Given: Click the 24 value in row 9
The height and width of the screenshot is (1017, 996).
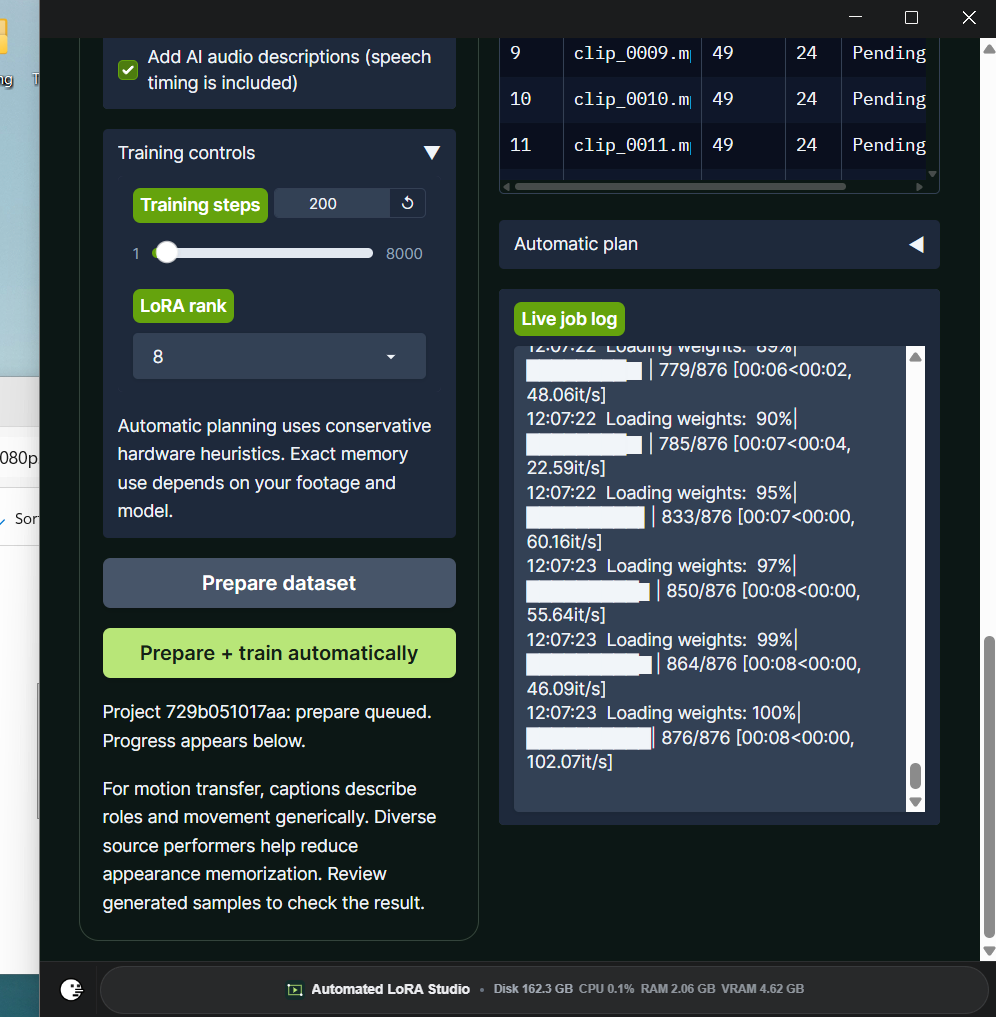Looking at the screenshot, I should (x=807, y=53).
